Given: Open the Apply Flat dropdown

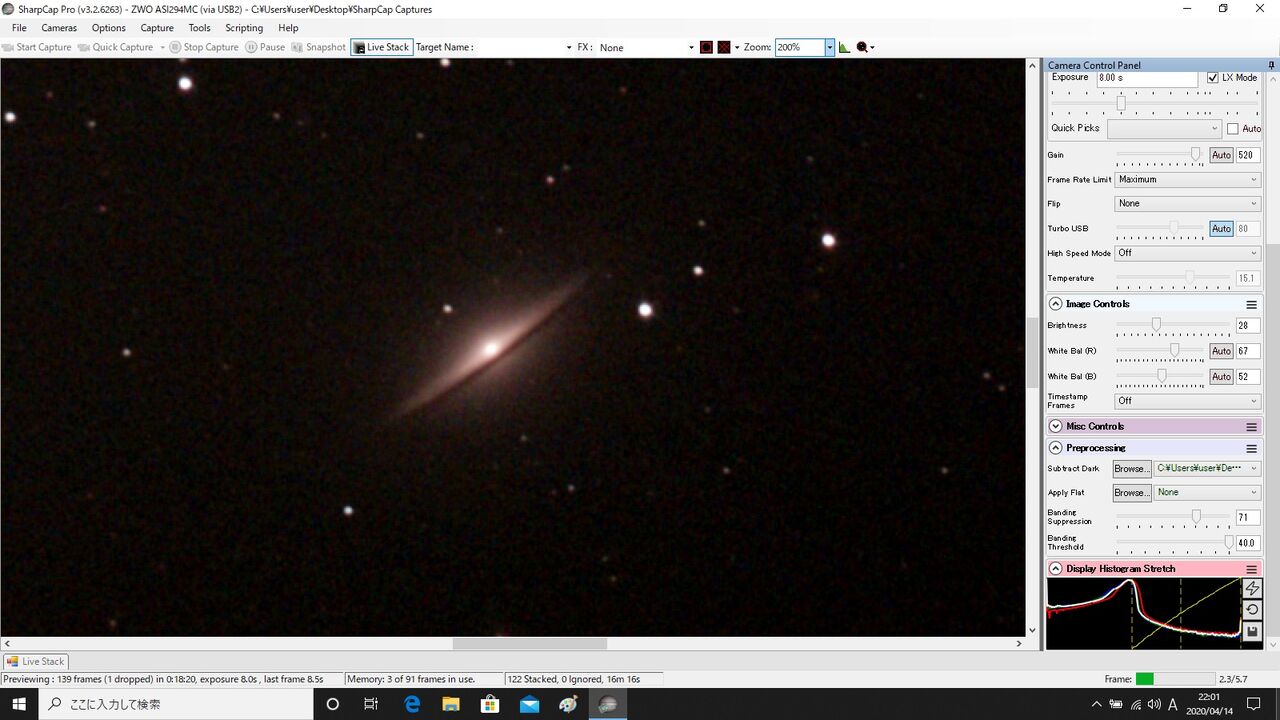Looking at the screenshot, I should point(1207,492).
